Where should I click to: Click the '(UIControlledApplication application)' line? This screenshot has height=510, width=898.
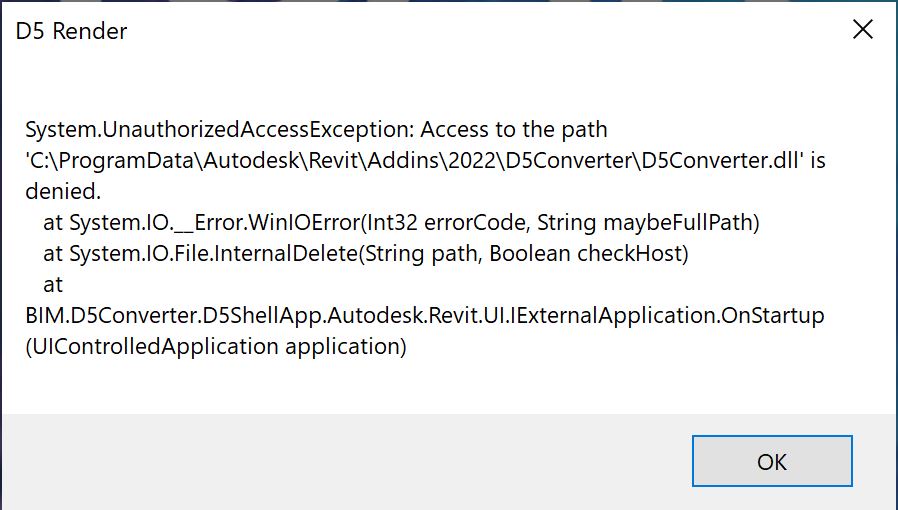coord(216,346)
